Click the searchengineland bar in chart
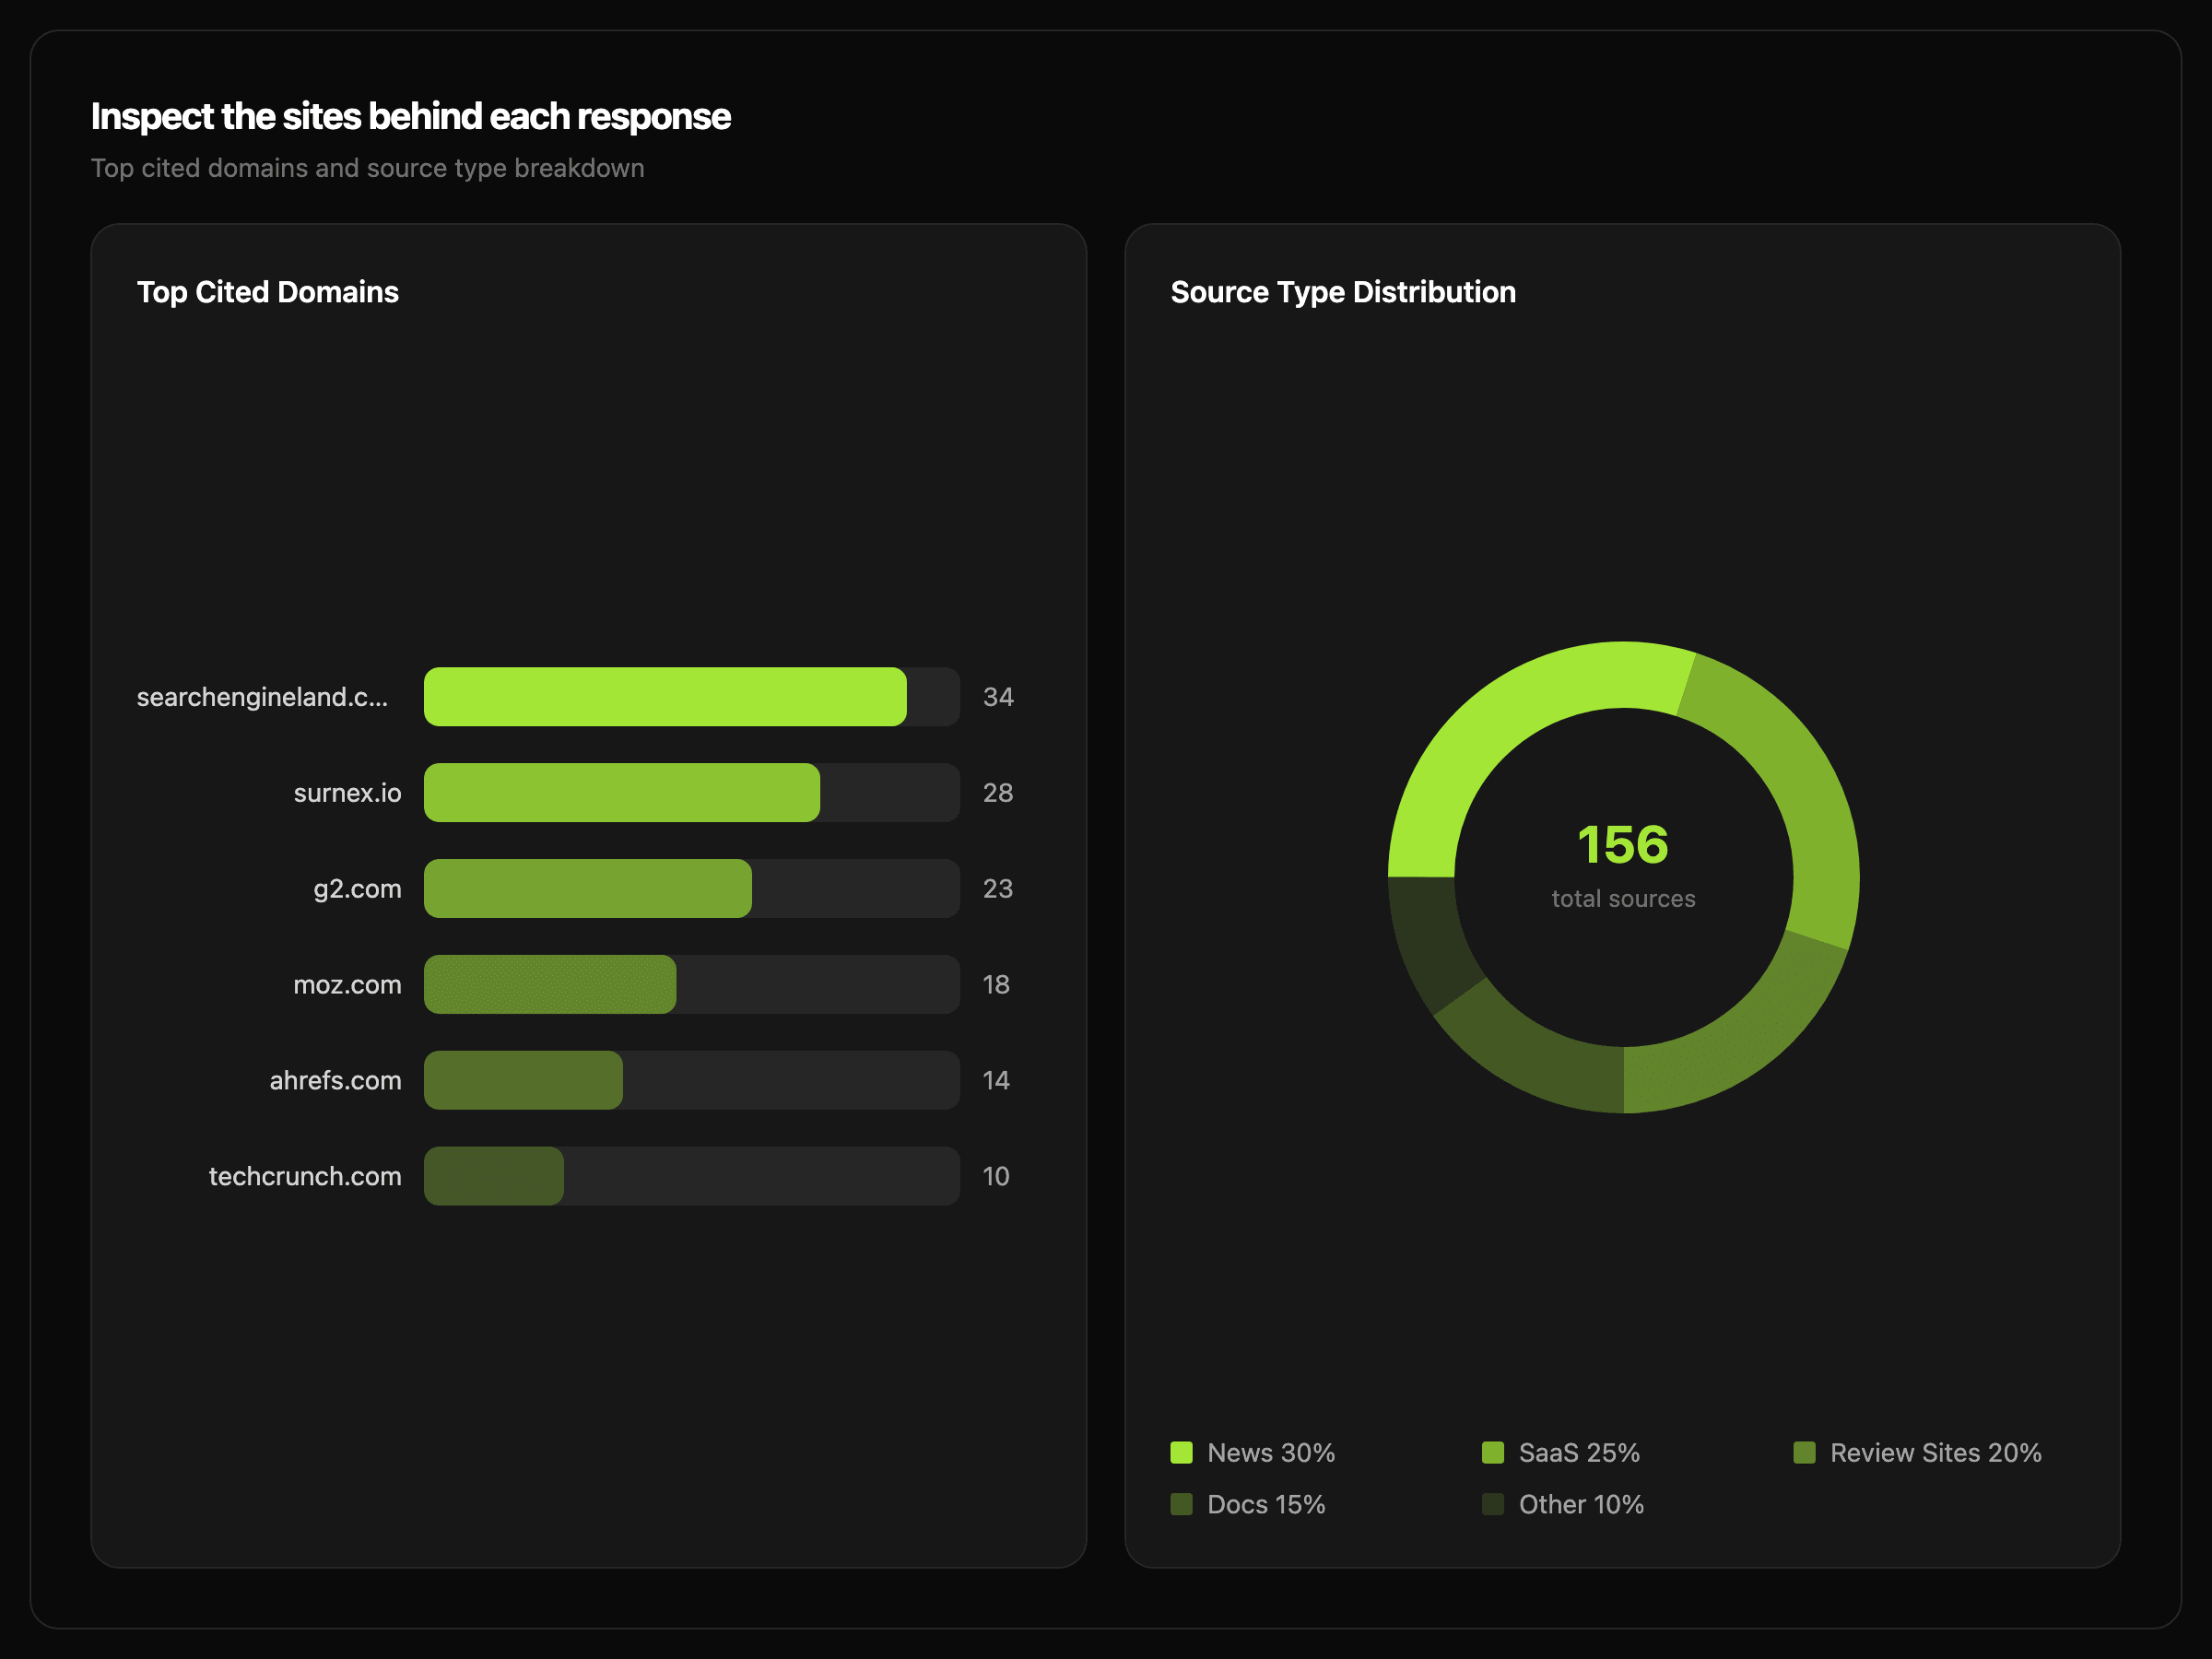 point(665,697)
